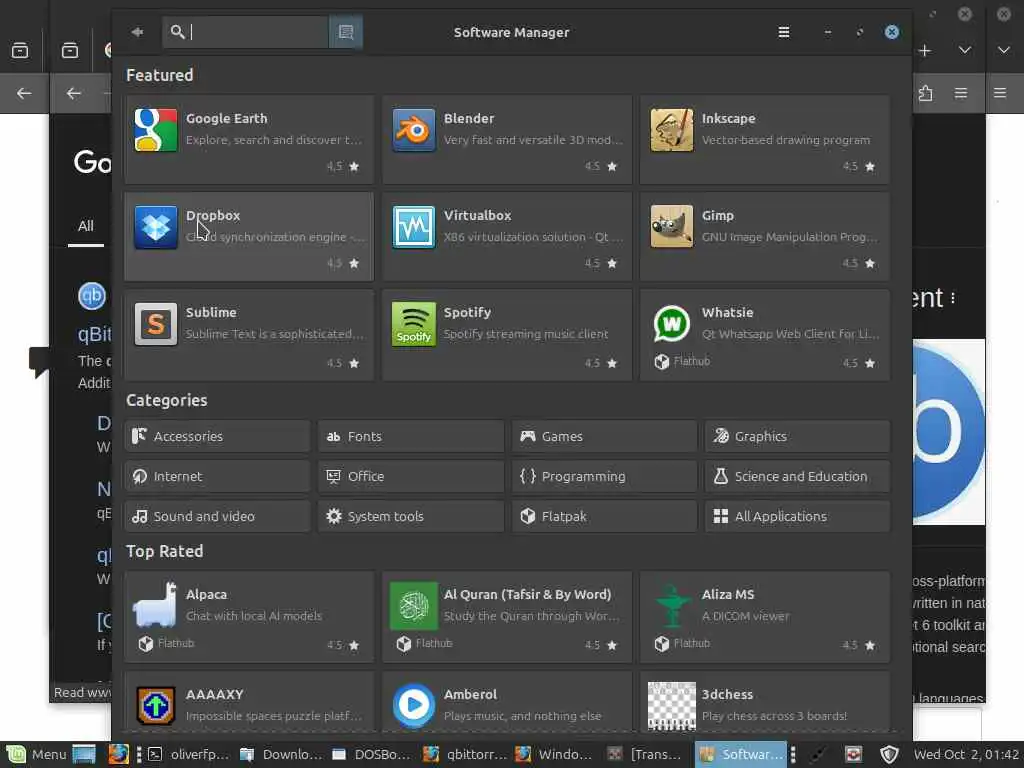Screen dimensions: 1024x768
Task: Open the oliverfp terminal taskbar entry
Action: pyautogui.click(x=188, y=754)
